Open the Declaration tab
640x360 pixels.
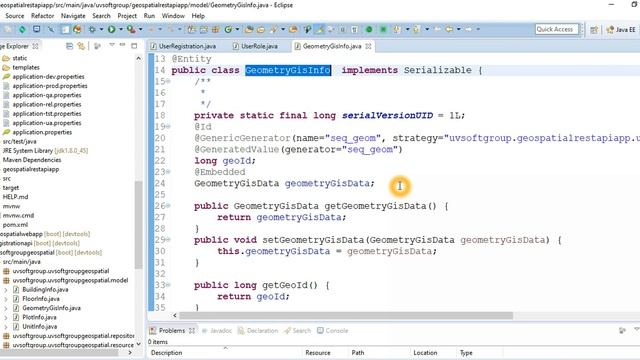pyautogui.click(x=258, y=331)
